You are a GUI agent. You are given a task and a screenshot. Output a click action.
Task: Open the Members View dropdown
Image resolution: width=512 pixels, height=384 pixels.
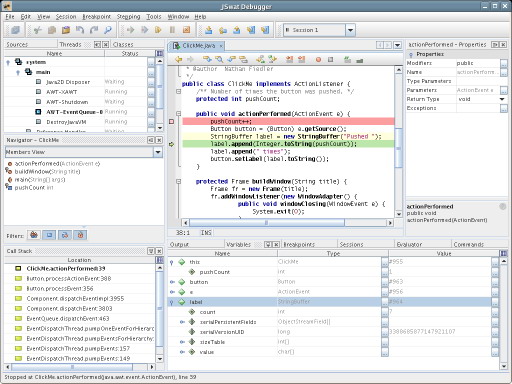pos(158,152)
